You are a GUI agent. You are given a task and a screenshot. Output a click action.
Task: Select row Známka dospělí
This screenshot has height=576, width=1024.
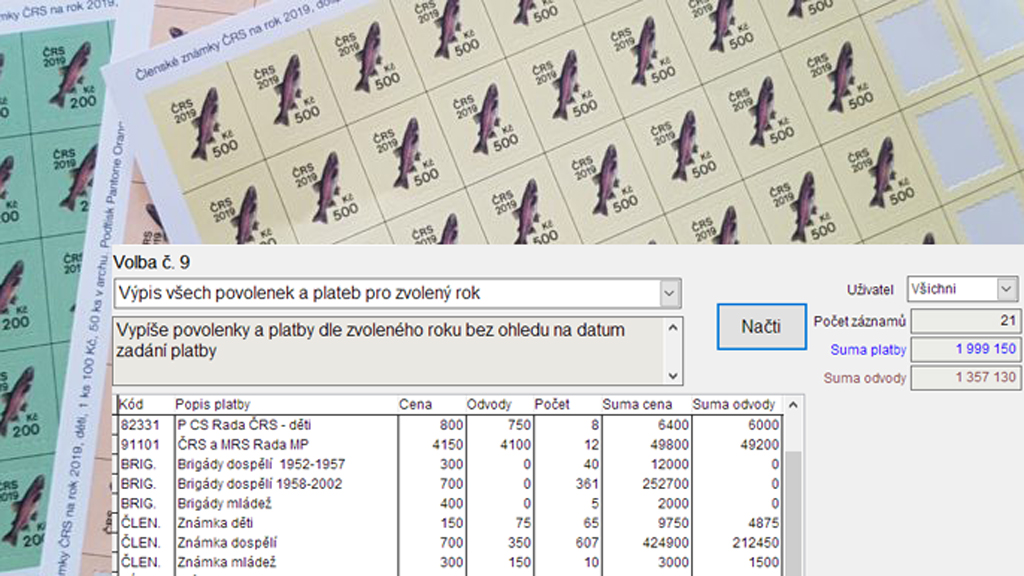[x=450, y=543]
